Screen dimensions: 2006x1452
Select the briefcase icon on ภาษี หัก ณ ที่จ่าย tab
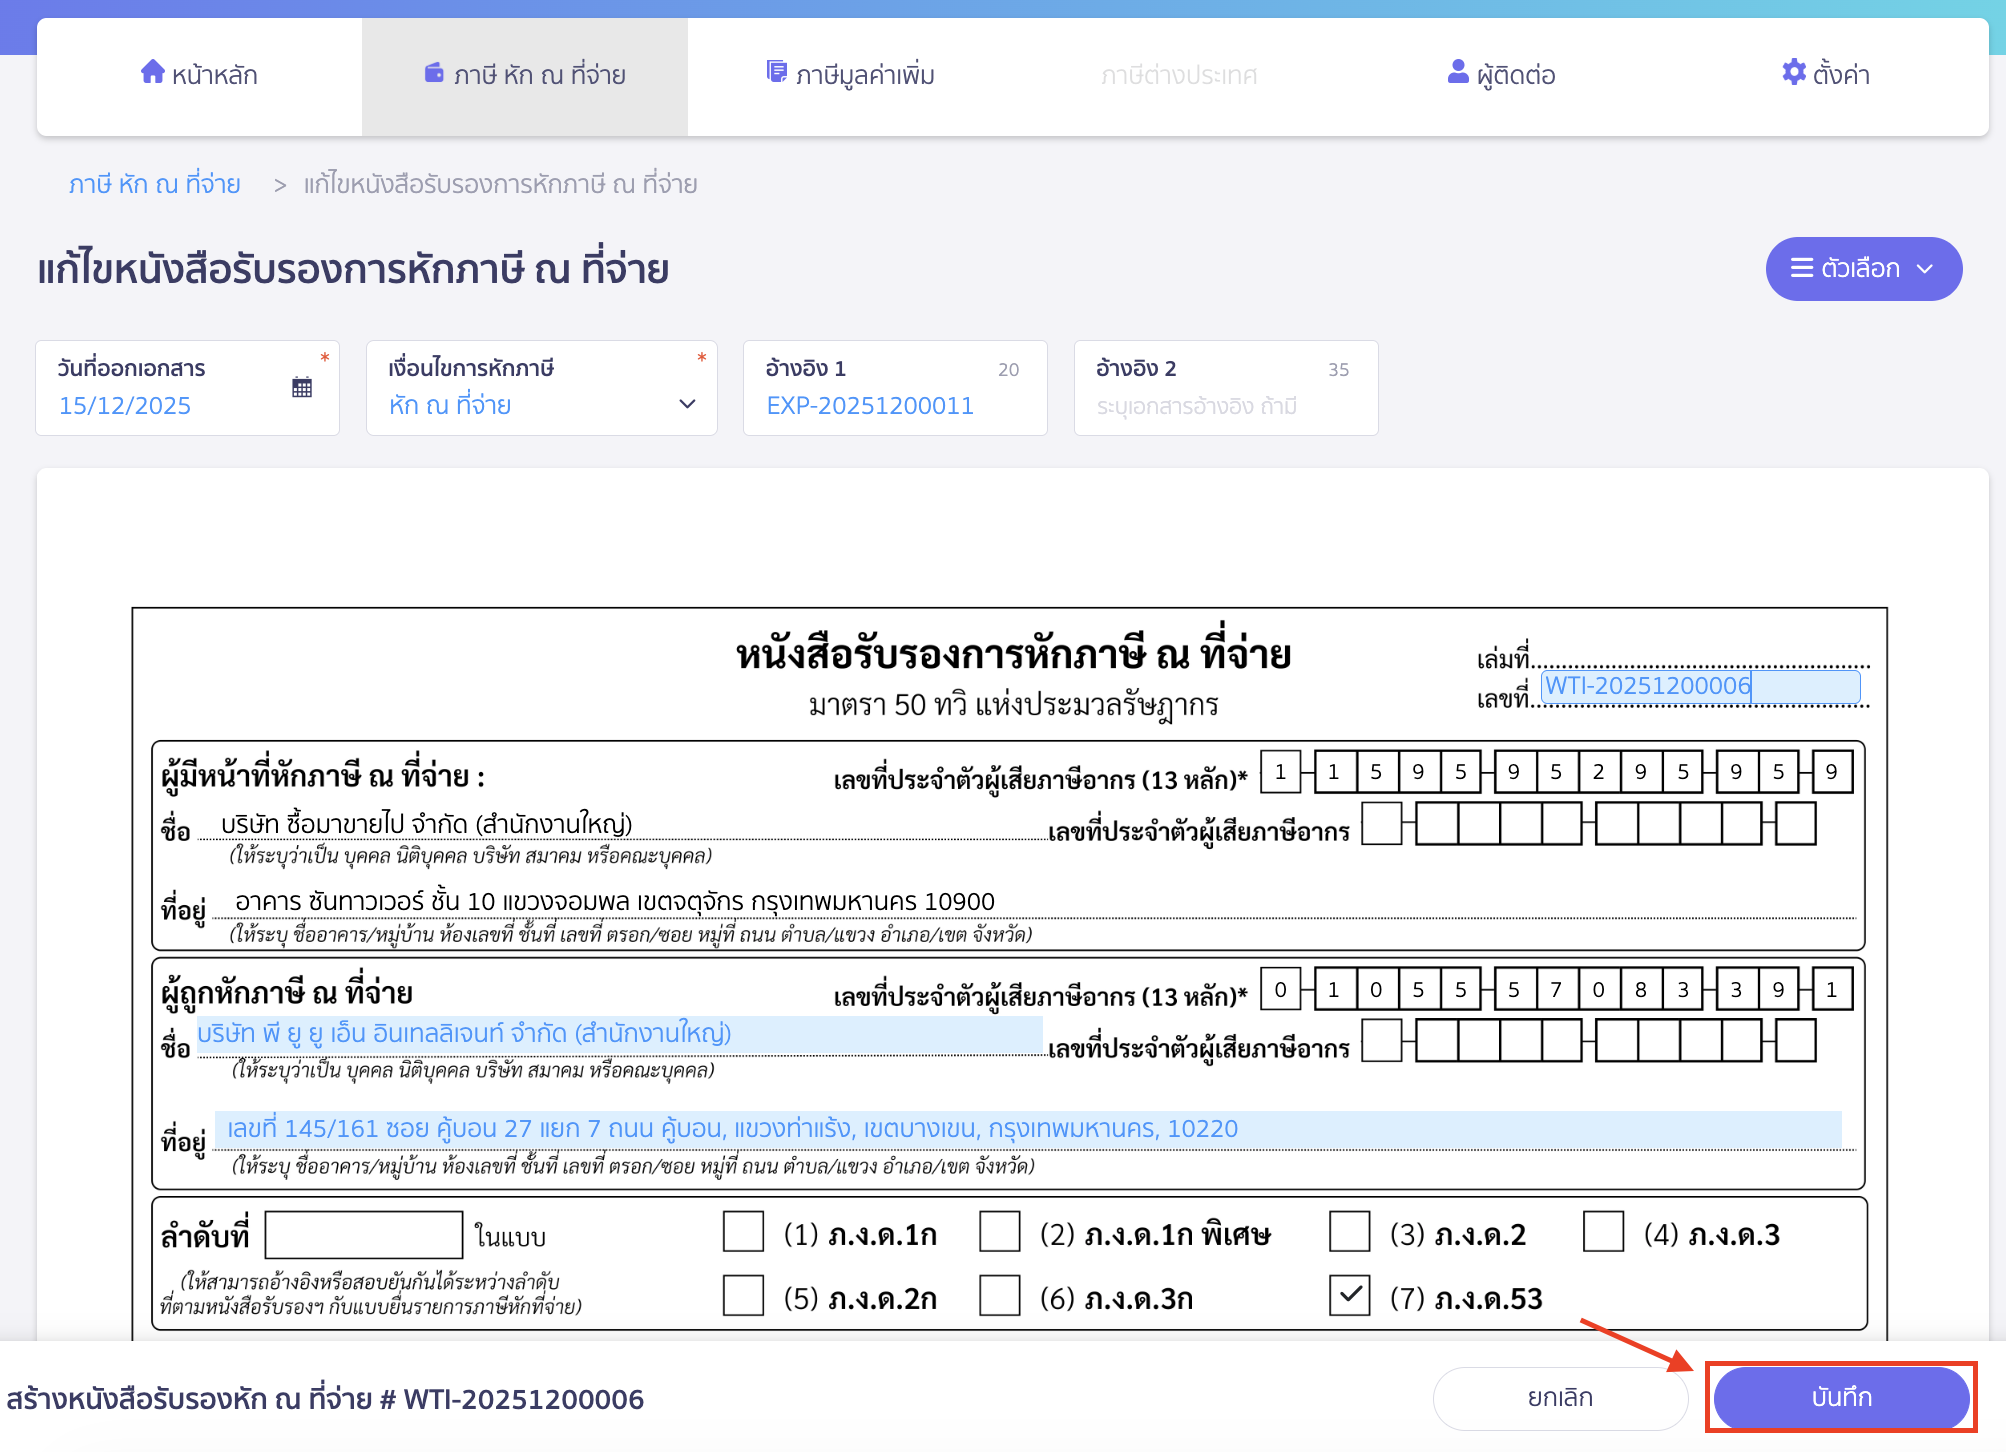433,72
